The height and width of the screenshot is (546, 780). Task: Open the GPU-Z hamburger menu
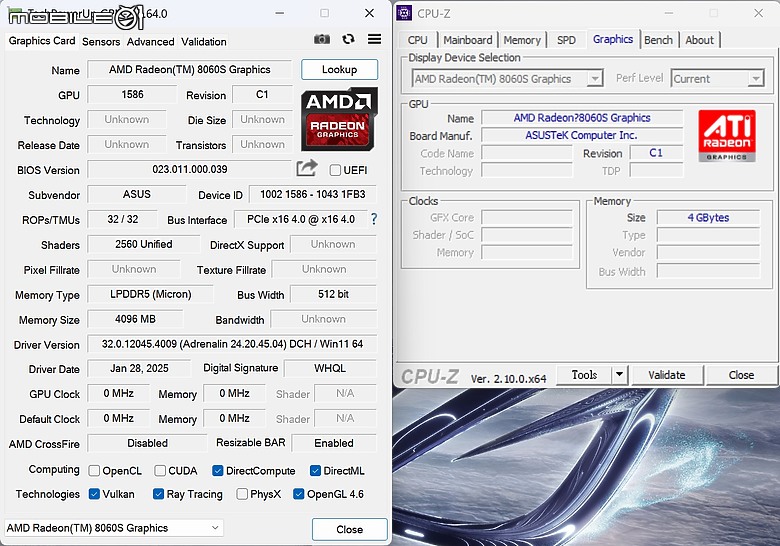(x=375, y=39)
